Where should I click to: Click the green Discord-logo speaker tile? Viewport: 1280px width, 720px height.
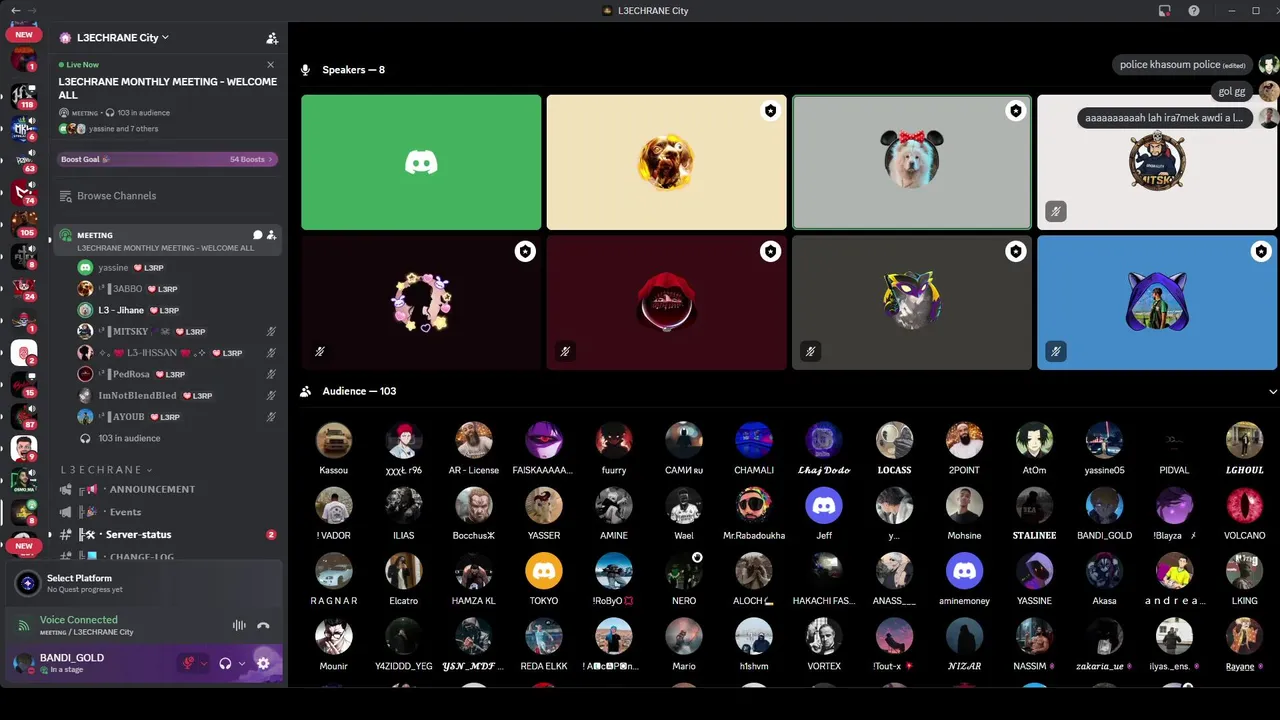421,162
